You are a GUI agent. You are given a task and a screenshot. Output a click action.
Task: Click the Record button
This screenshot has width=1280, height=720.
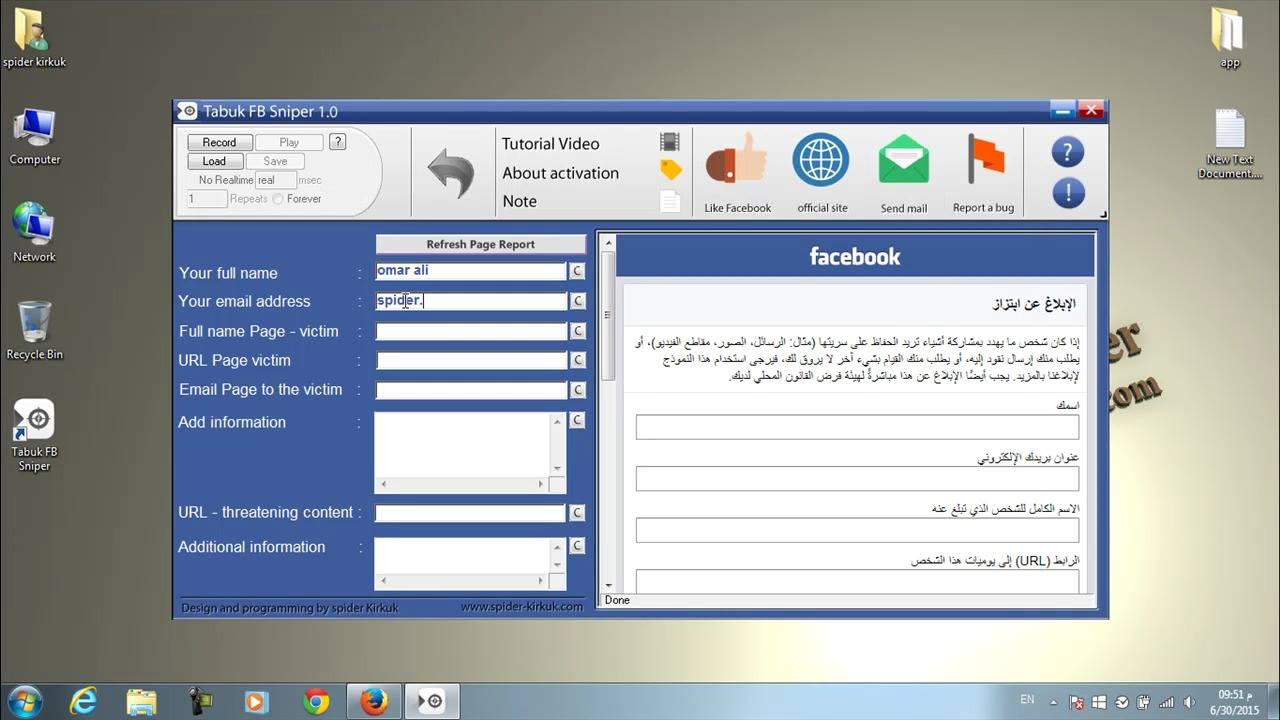click(x=219, y=143)
